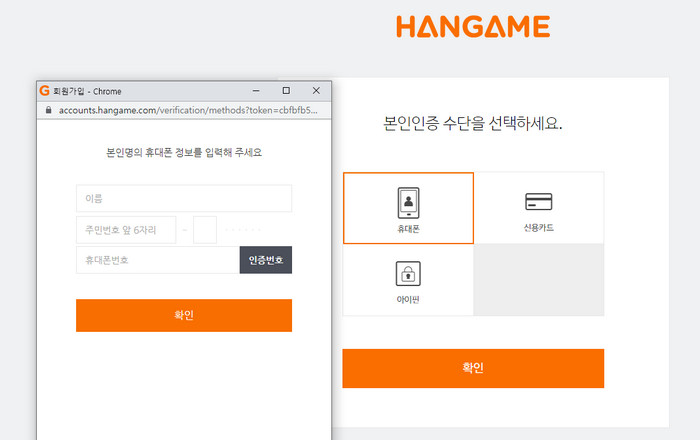The image size is (700, 440).
Task: Click the 본인인증 수단을 선택하세요 heading
Action: (x=473, y=123)
